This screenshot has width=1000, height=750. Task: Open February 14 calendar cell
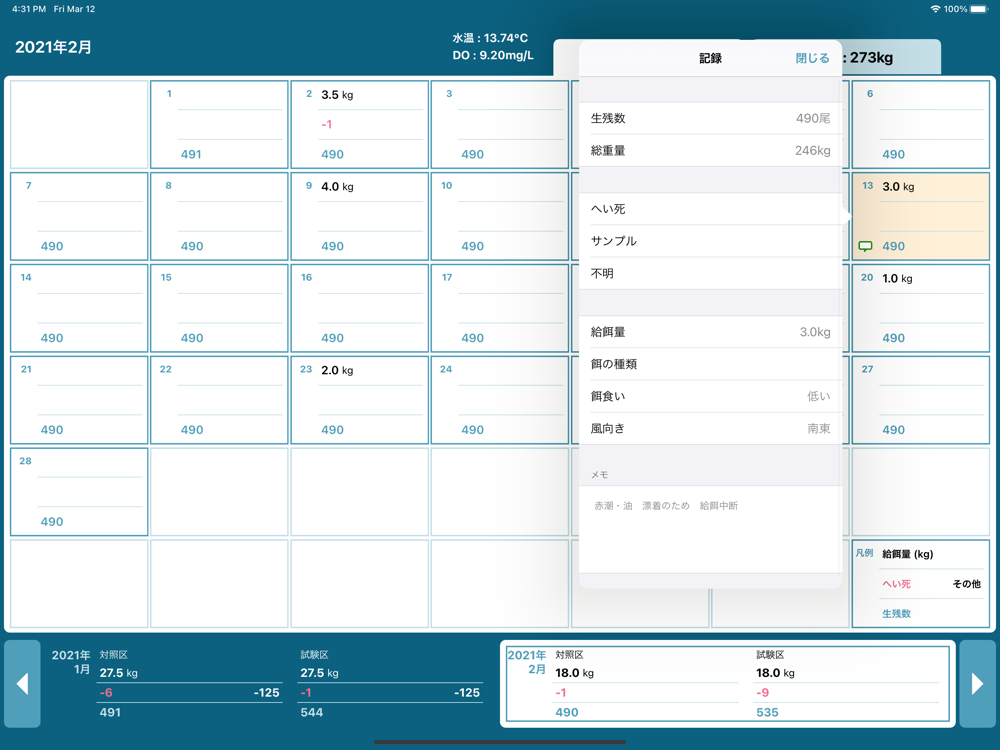pyautogui.click(x=79, y=308)
